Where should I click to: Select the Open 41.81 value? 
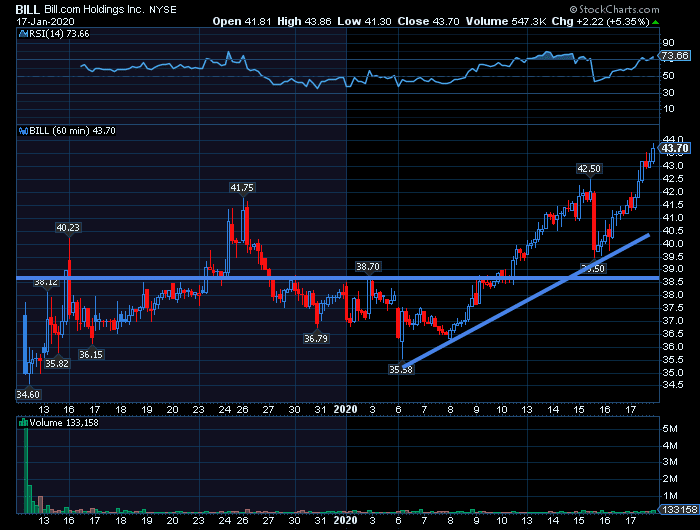coord(242,21)
